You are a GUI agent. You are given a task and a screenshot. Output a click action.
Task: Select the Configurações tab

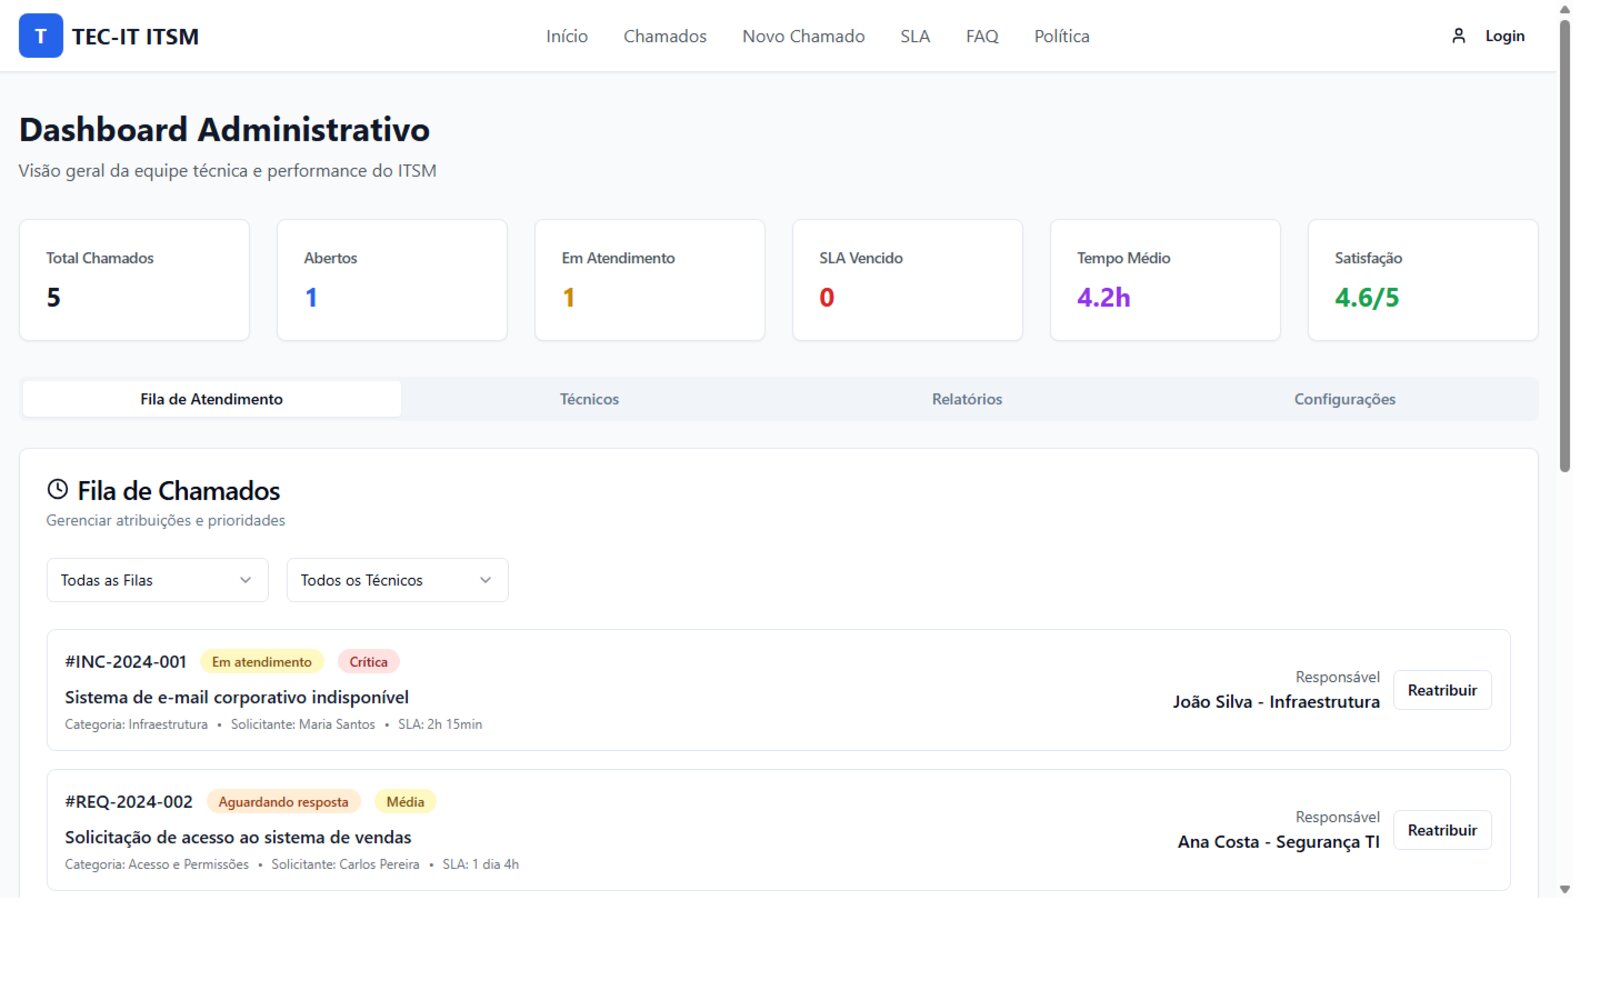tap(1344, 399)
